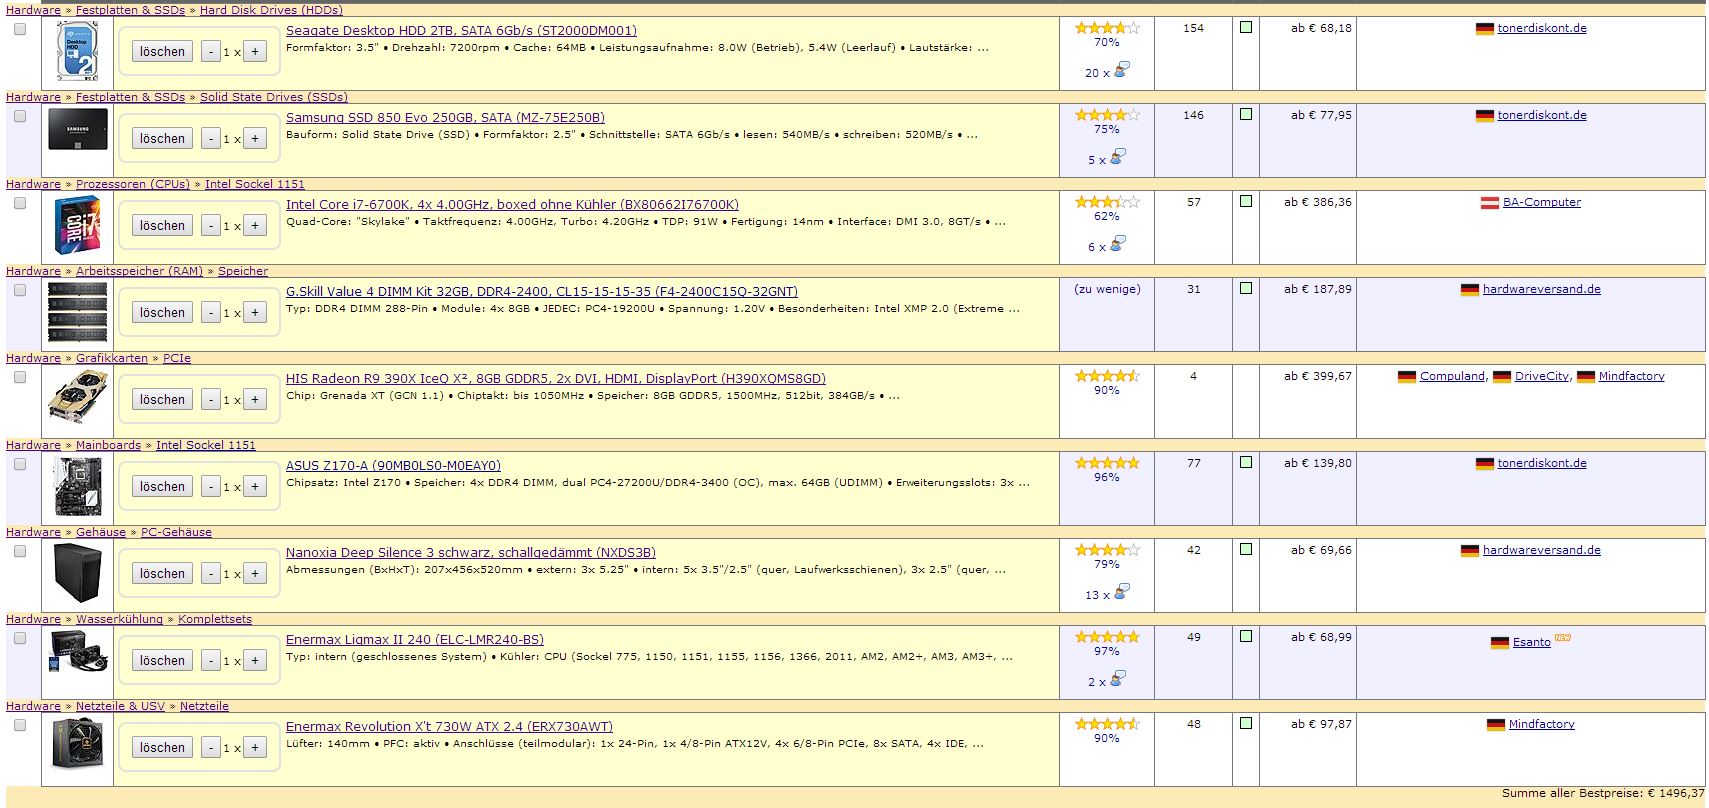Visit DriveCity shop link
This screenshot has width=1709, height=808.
click(x=1542, y=376)
